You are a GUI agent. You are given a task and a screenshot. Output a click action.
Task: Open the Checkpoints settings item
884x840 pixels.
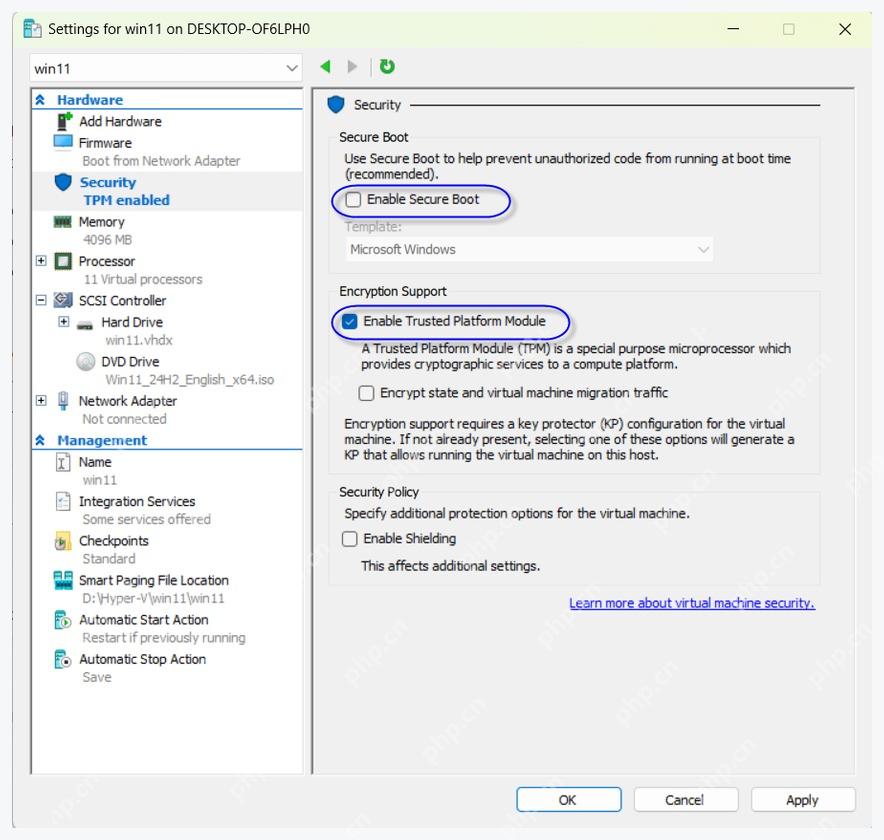tap(114, 541)
